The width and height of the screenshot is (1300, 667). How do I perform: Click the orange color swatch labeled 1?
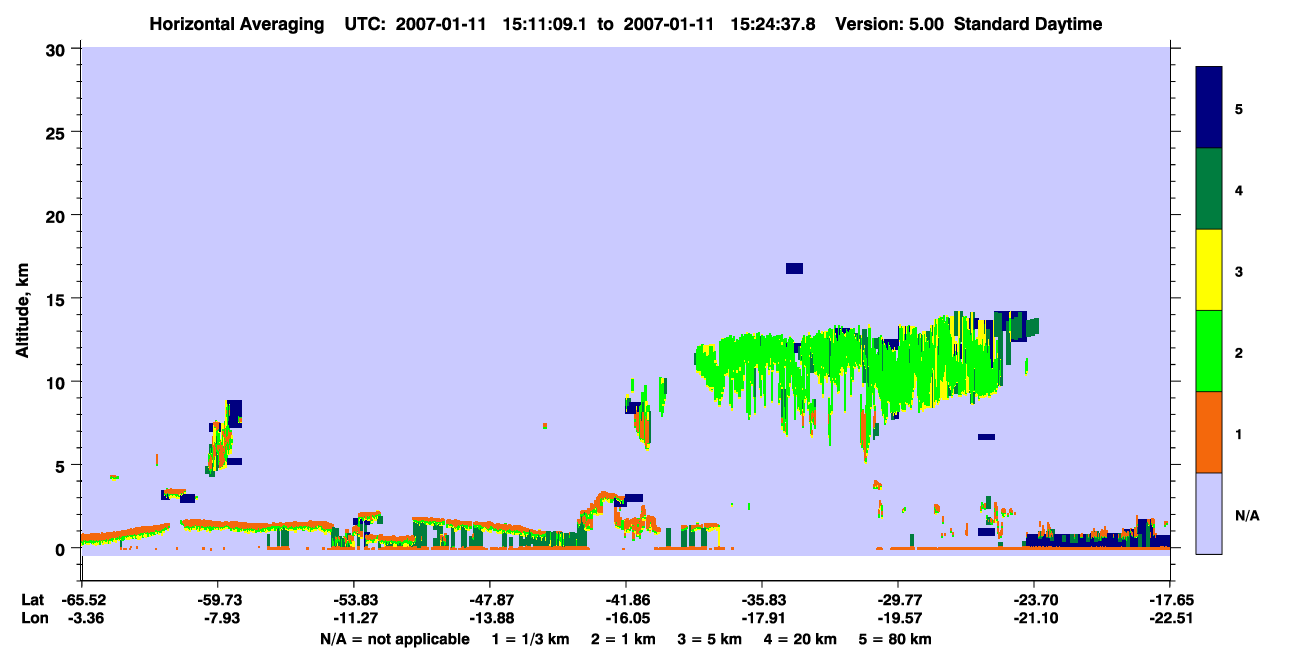point(1209,432)
